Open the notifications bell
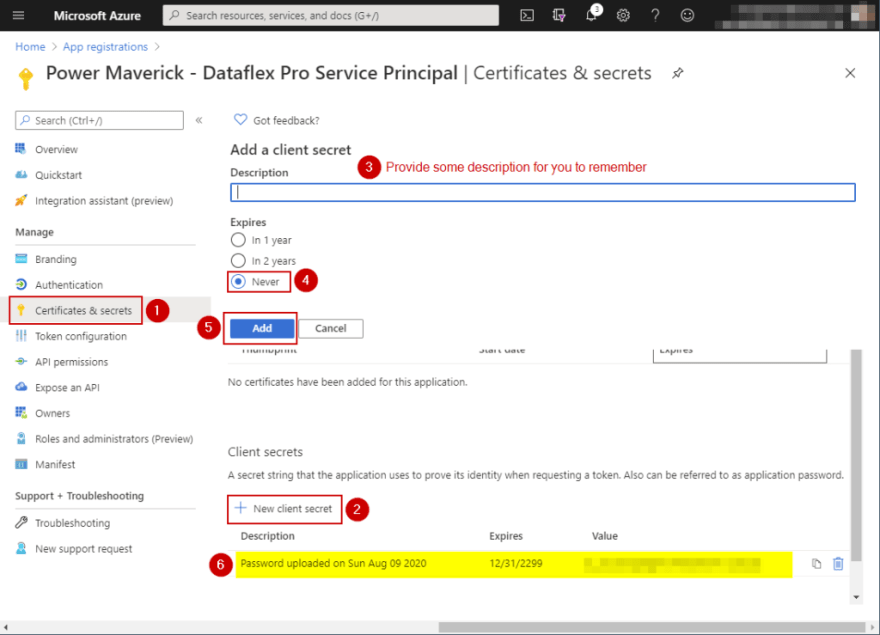 pyautogui.click(x=591, y=15)
